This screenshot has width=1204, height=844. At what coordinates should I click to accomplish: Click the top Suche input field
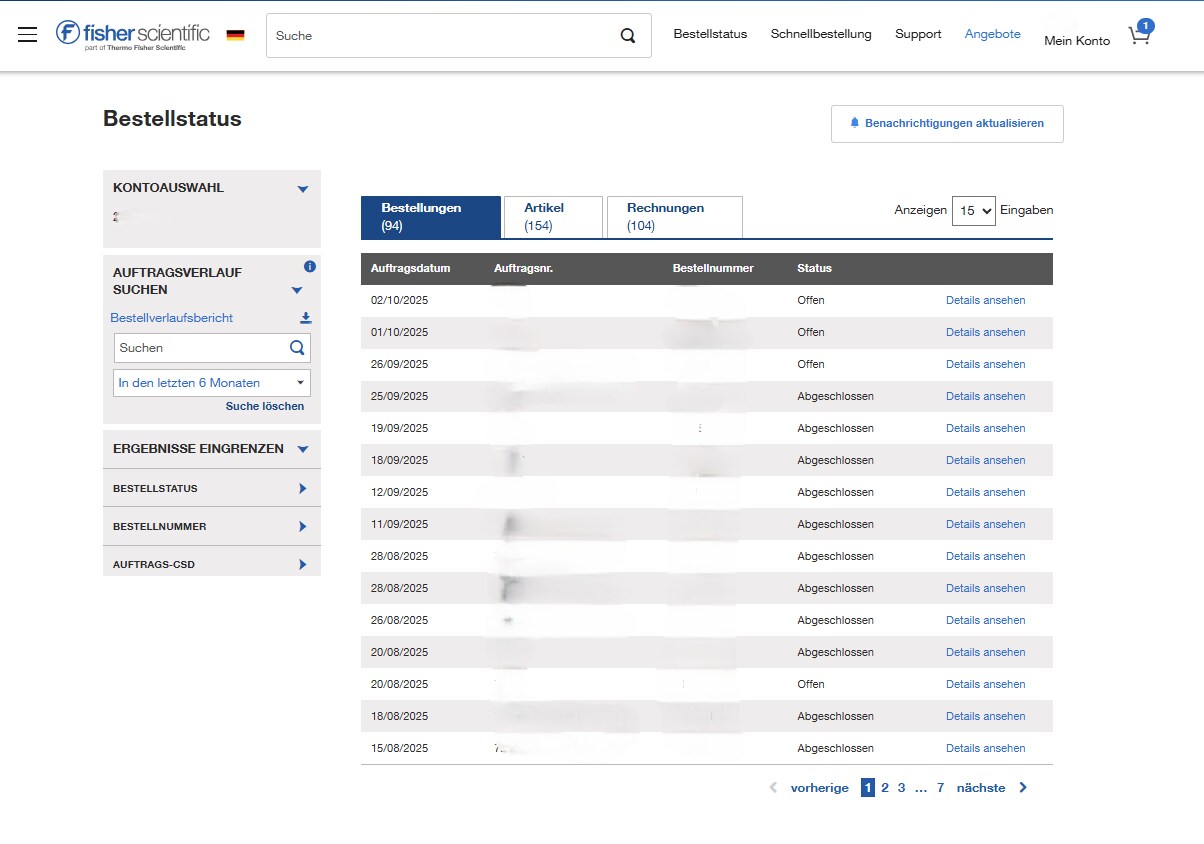click(440, 36)
